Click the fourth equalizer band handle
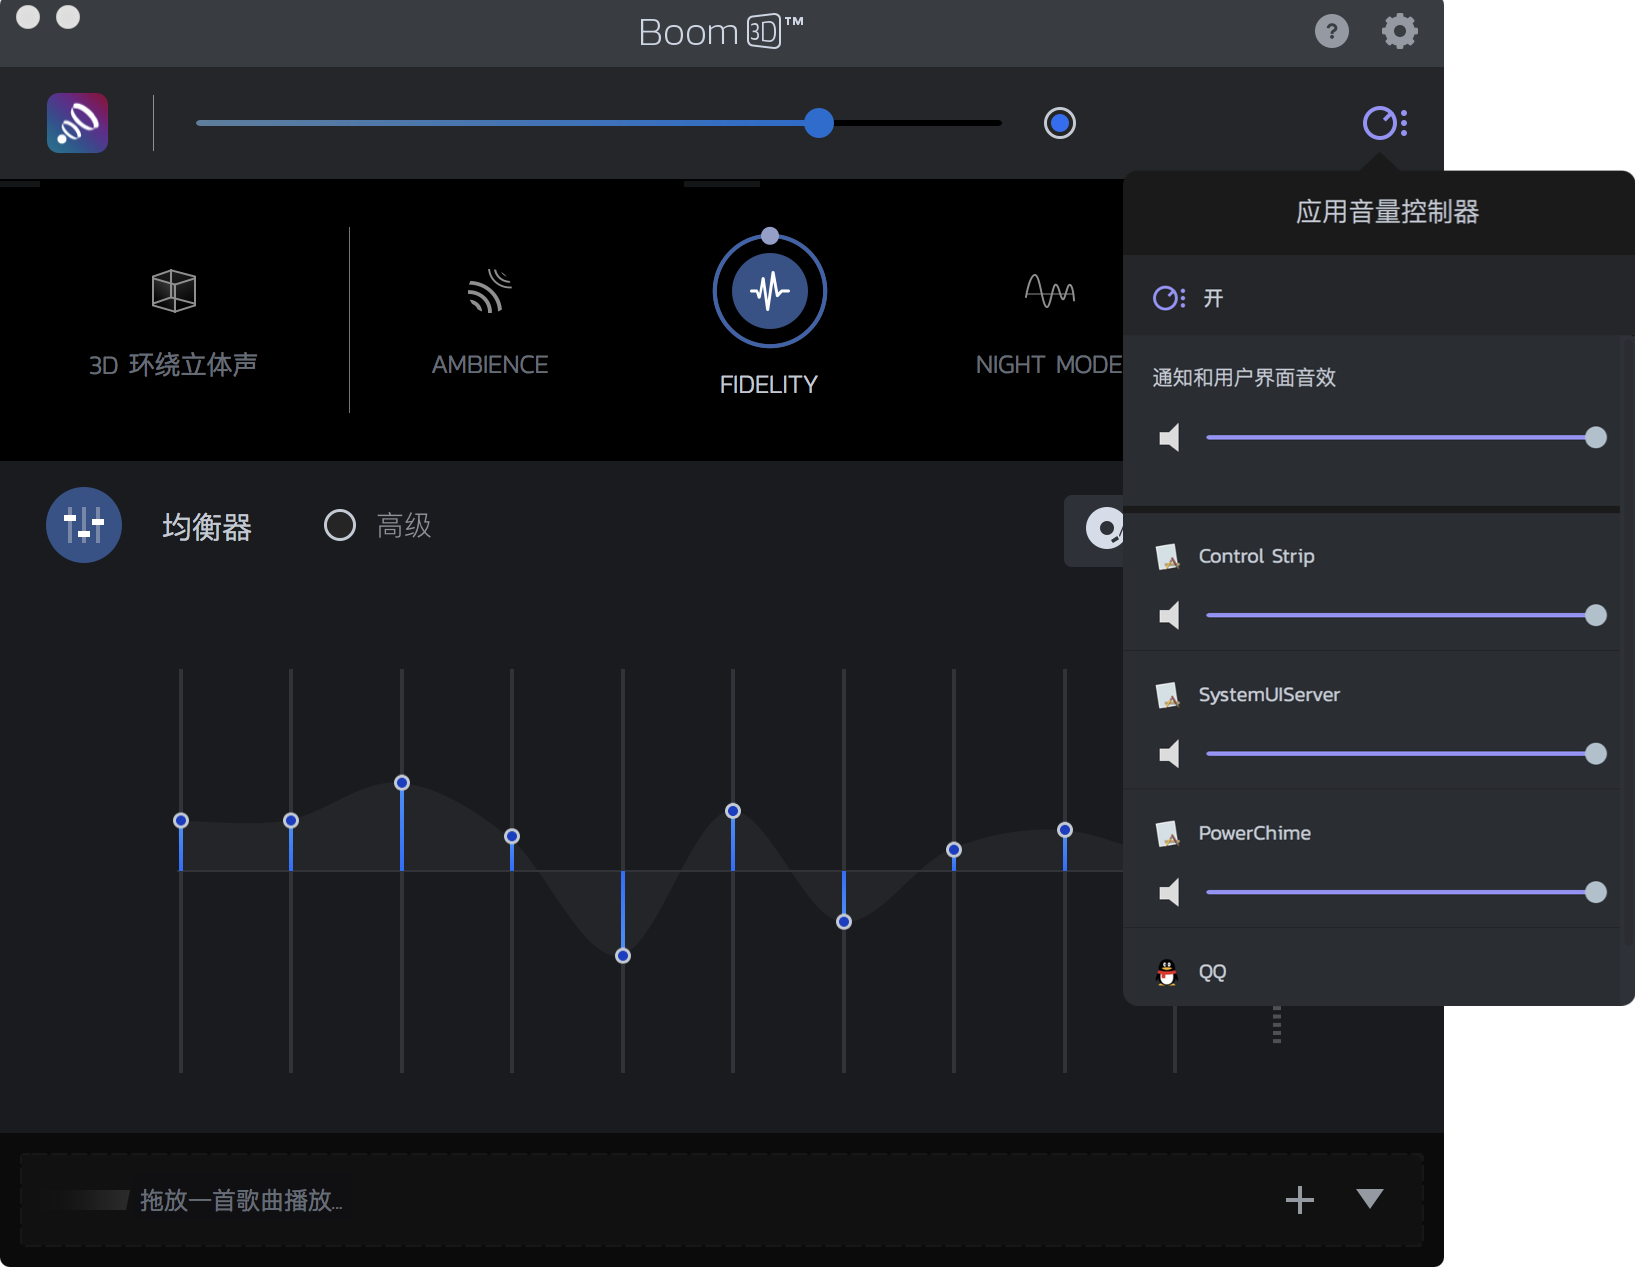Image resolution: width=1635 pixels, height=1267 pixels. click(512, 836)
